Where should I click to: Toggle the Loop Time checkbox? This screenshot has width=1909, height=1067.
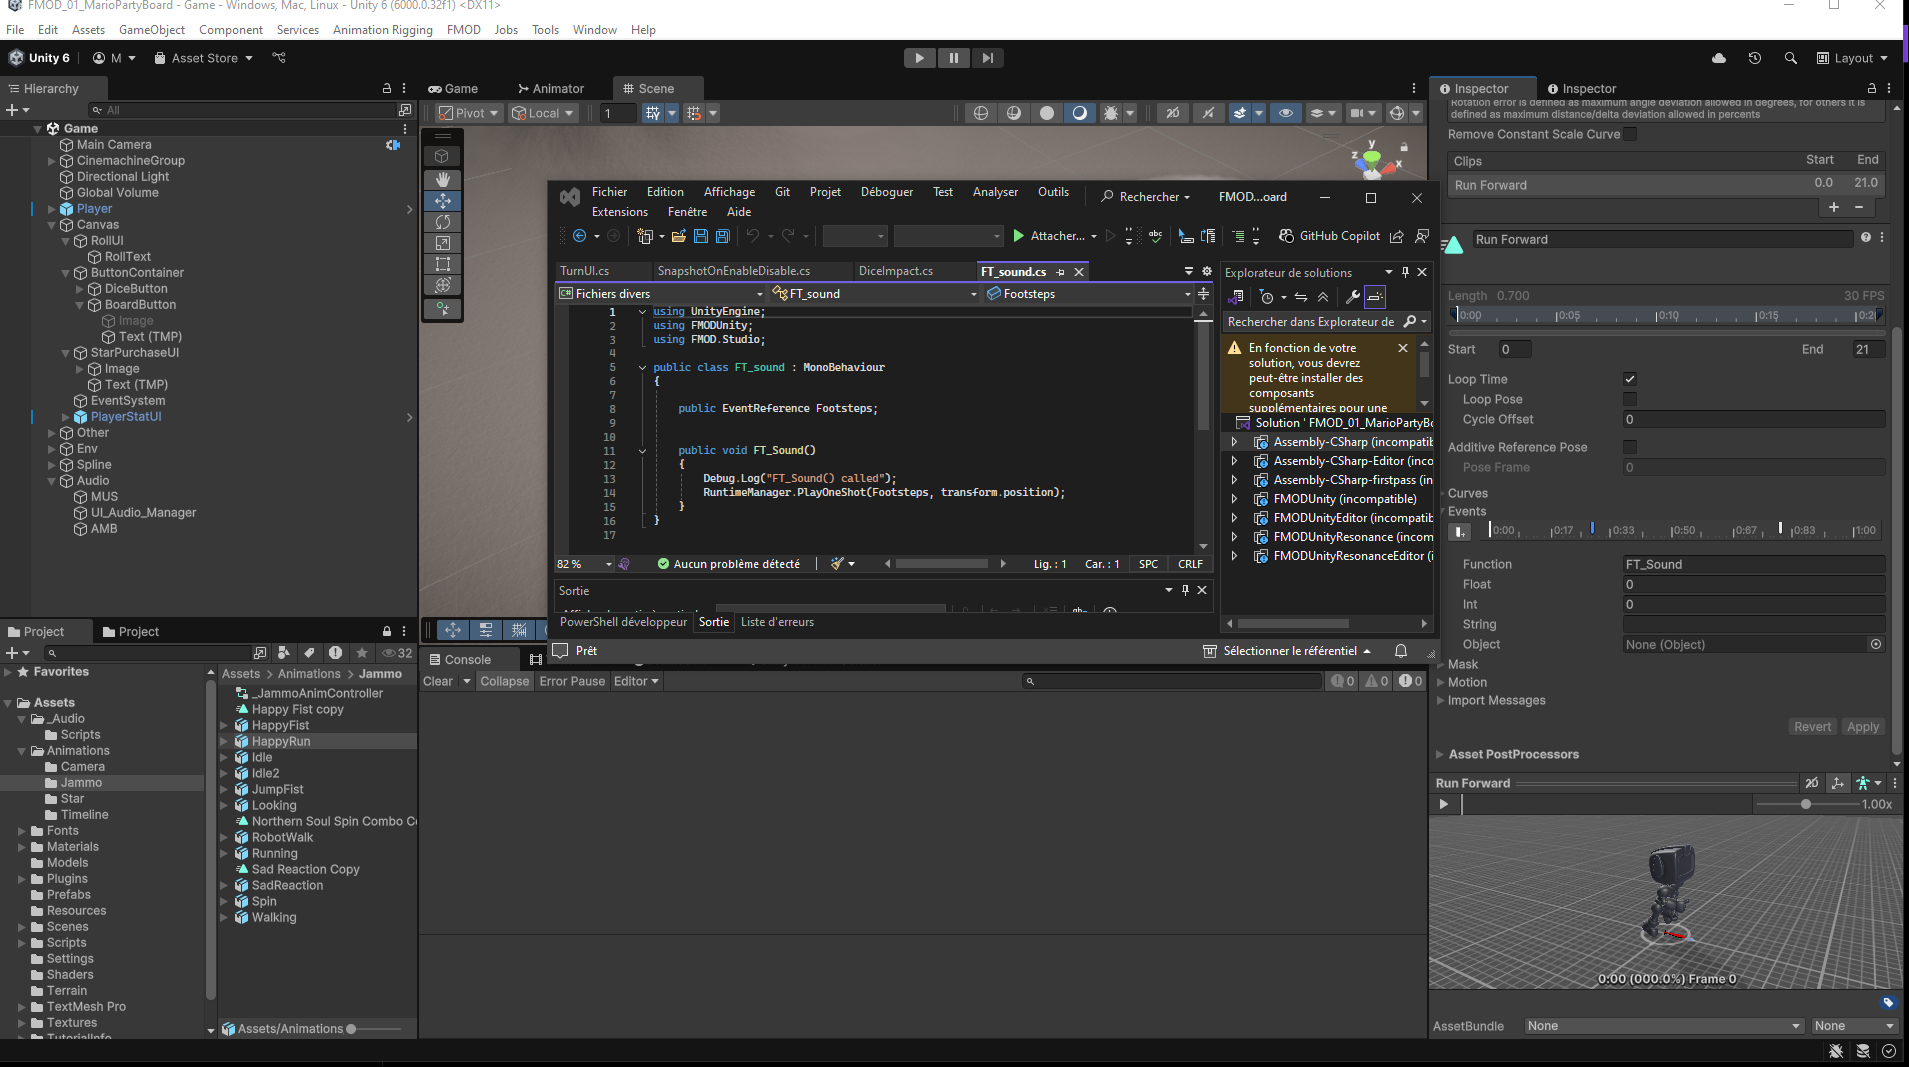tap(1630, 379)
